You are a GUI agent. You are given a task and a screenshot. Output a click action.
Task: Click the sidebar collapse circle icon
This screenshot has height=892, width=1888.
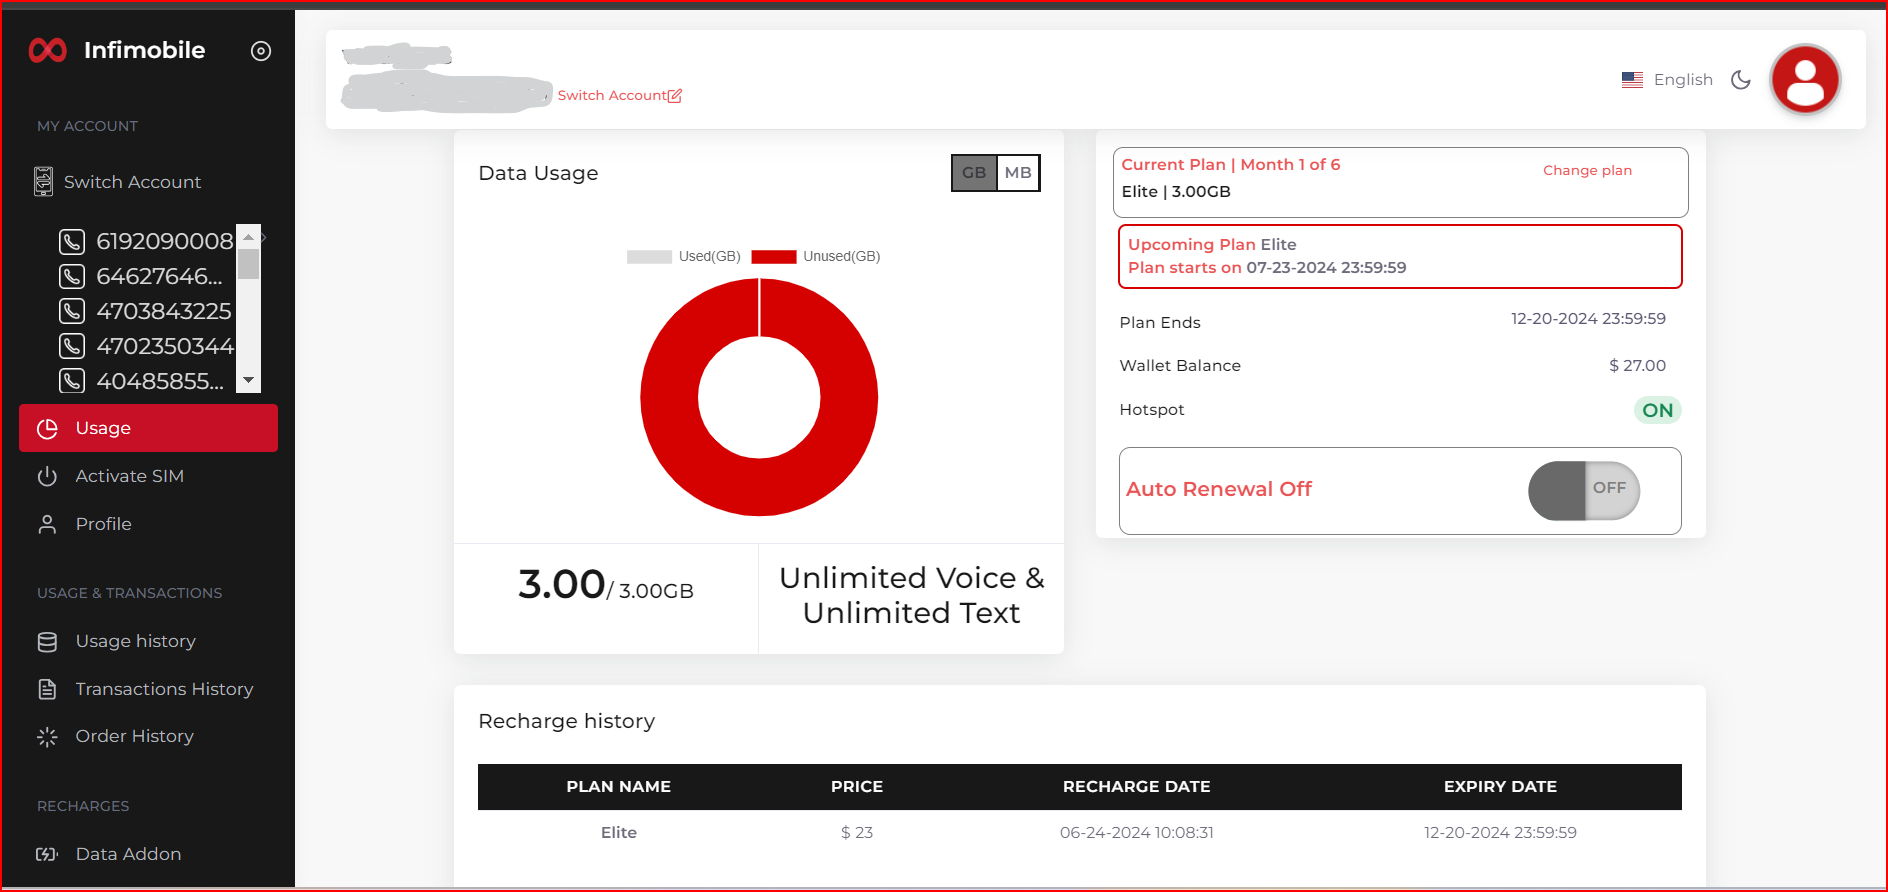[x=261, y=51]
